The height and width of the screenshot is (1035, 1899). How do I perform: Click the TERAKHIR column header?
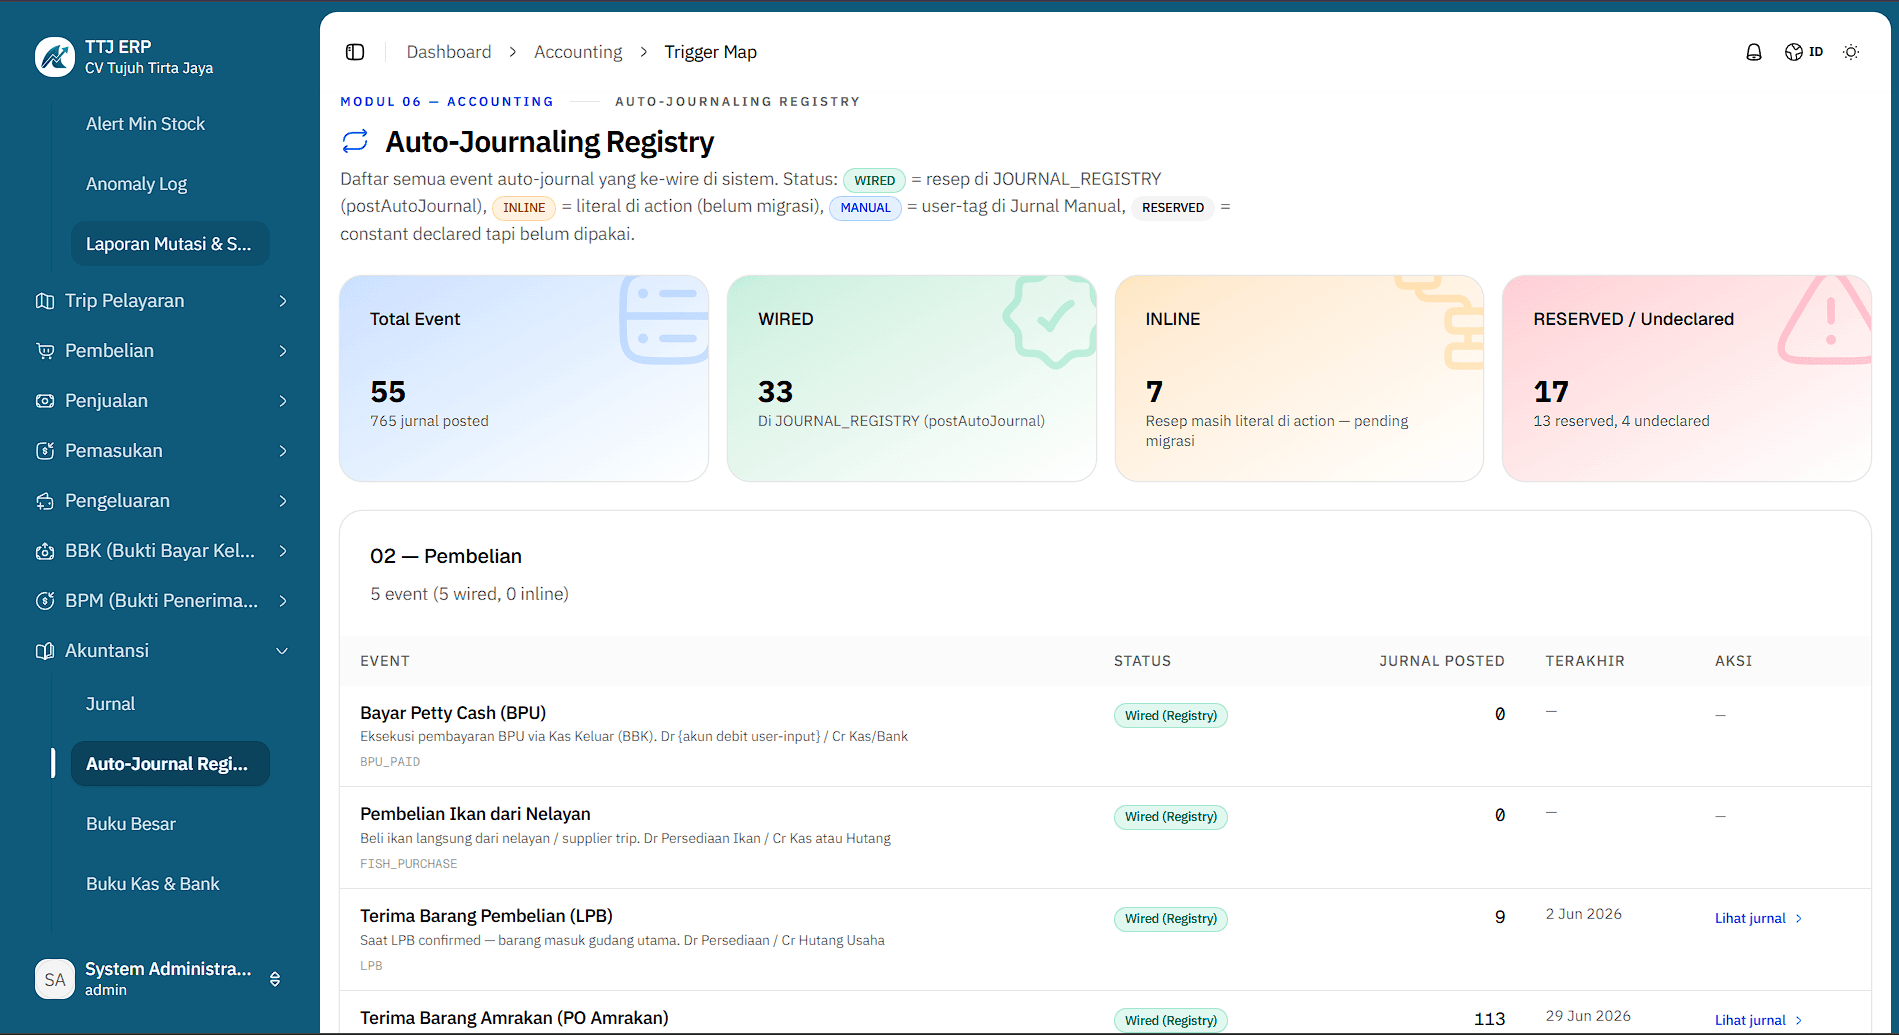1584,661
